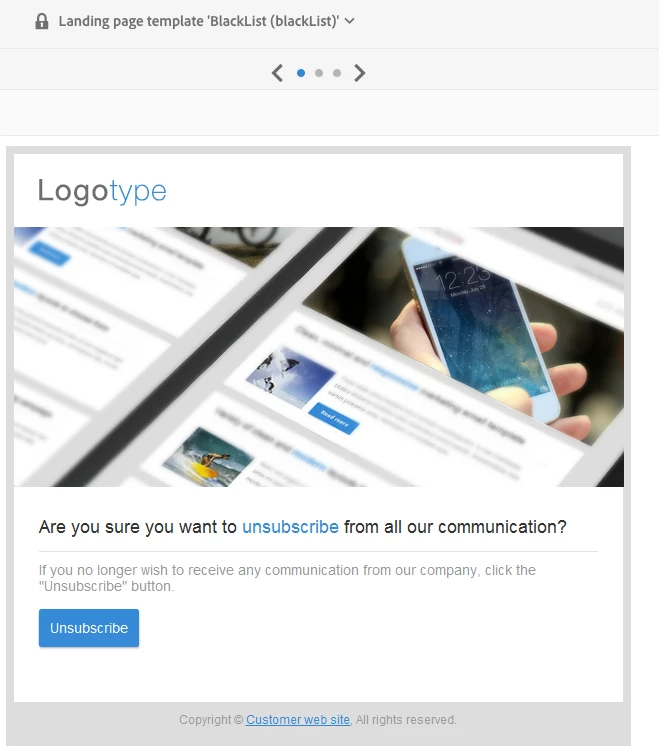Click the surfer thumbnail in the banner
This screenshot has width=659, height=756.
pos(207,457)
